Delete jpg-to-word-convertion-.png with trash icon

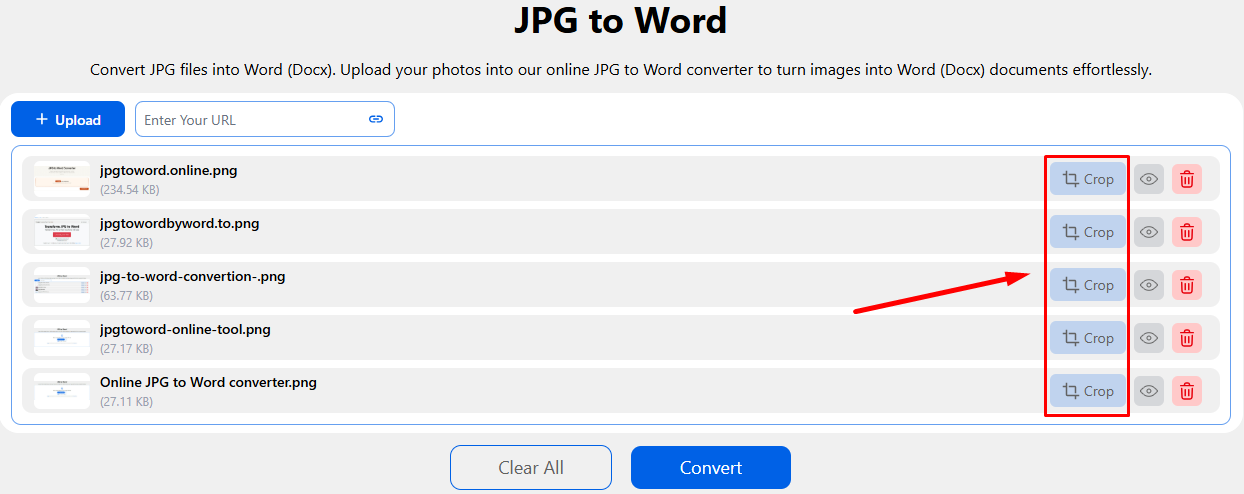click(x=1187, y=285)
